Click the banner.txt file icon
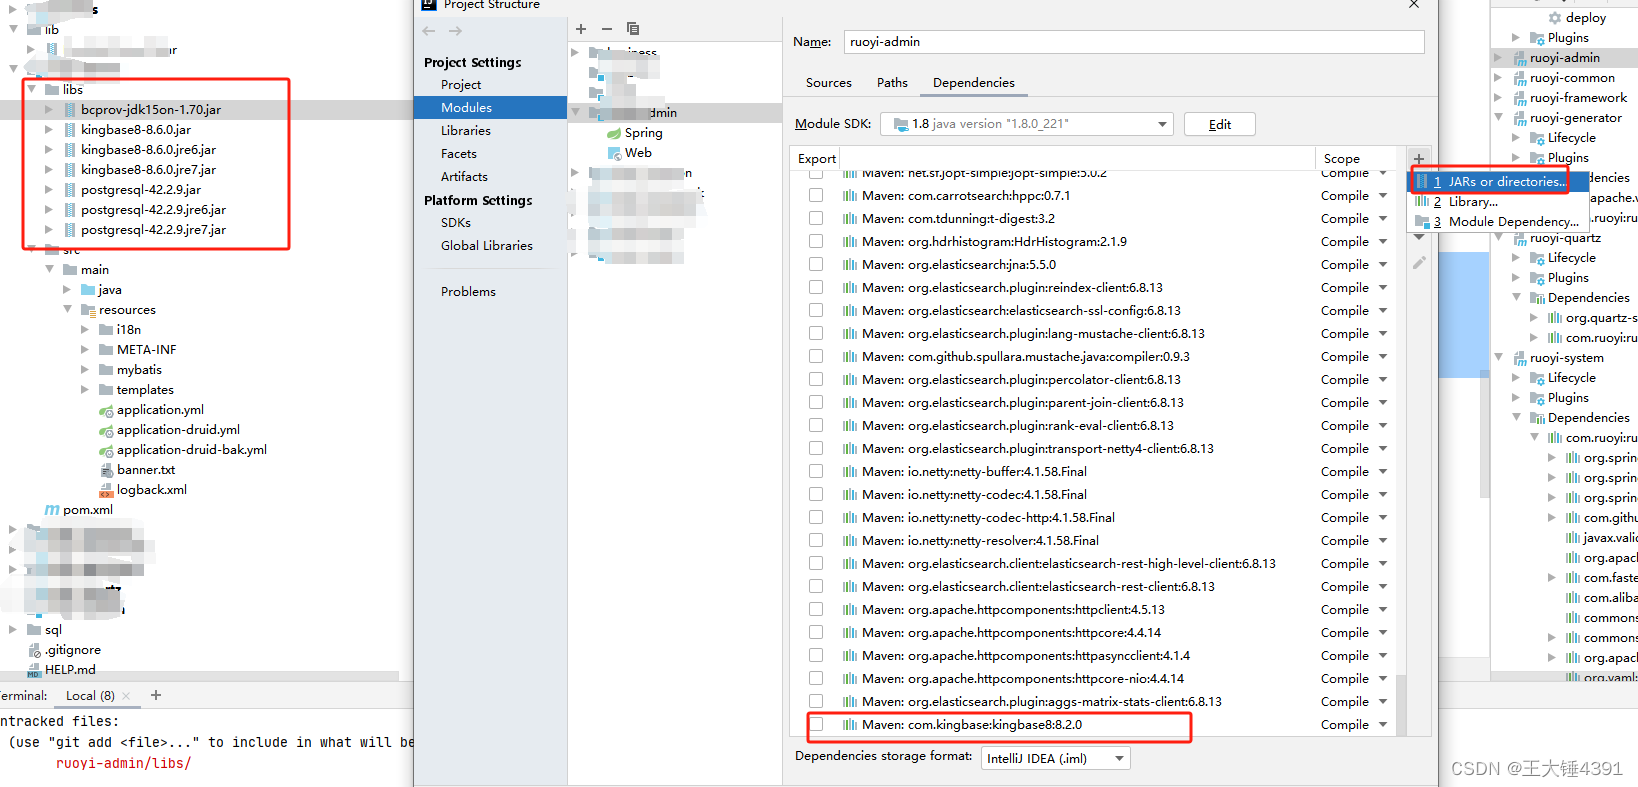Screen dimensions: 1638x787 coord(106,470)
